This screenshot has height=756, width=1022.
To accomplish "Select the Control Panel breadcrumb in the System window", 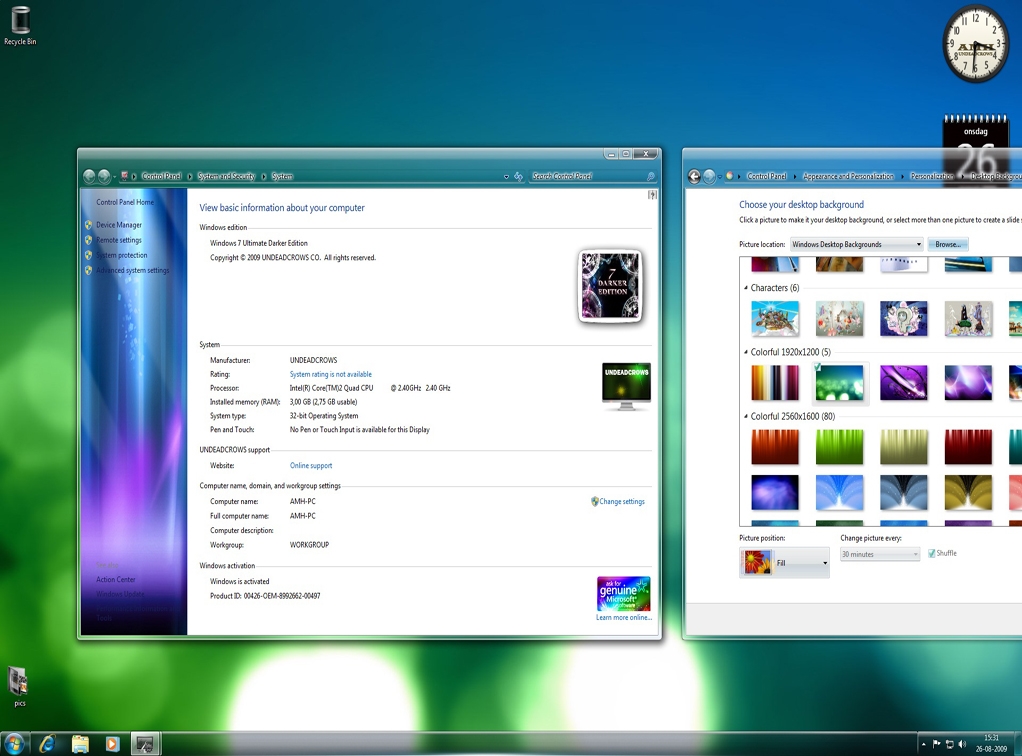I will [x=162, y=176].
